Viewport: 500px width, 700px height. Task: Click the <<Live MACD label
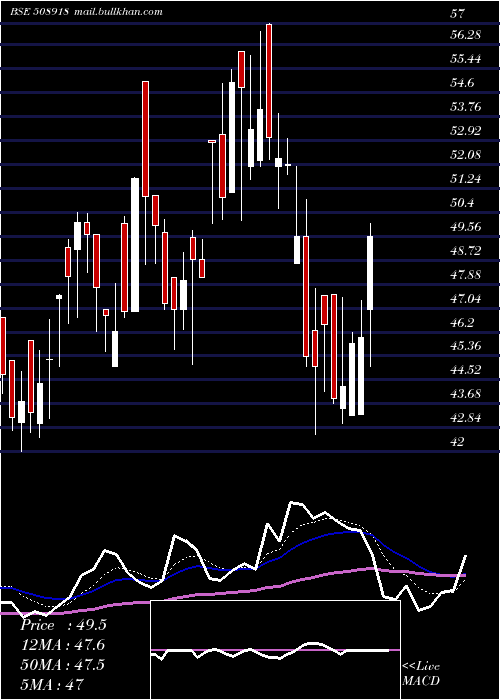tap(421, 673)
